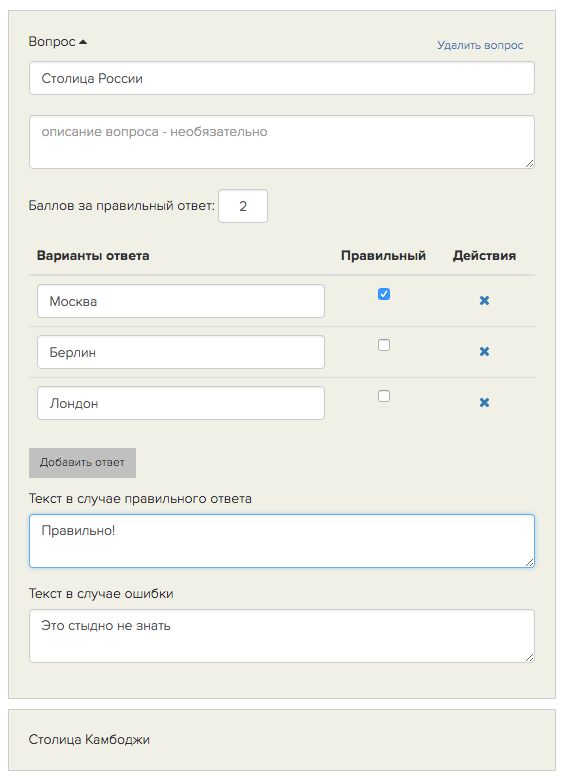This screenshot has height=777, width=564.
Task: Edit the Лондон answer text field
Action: click(181, 403)
